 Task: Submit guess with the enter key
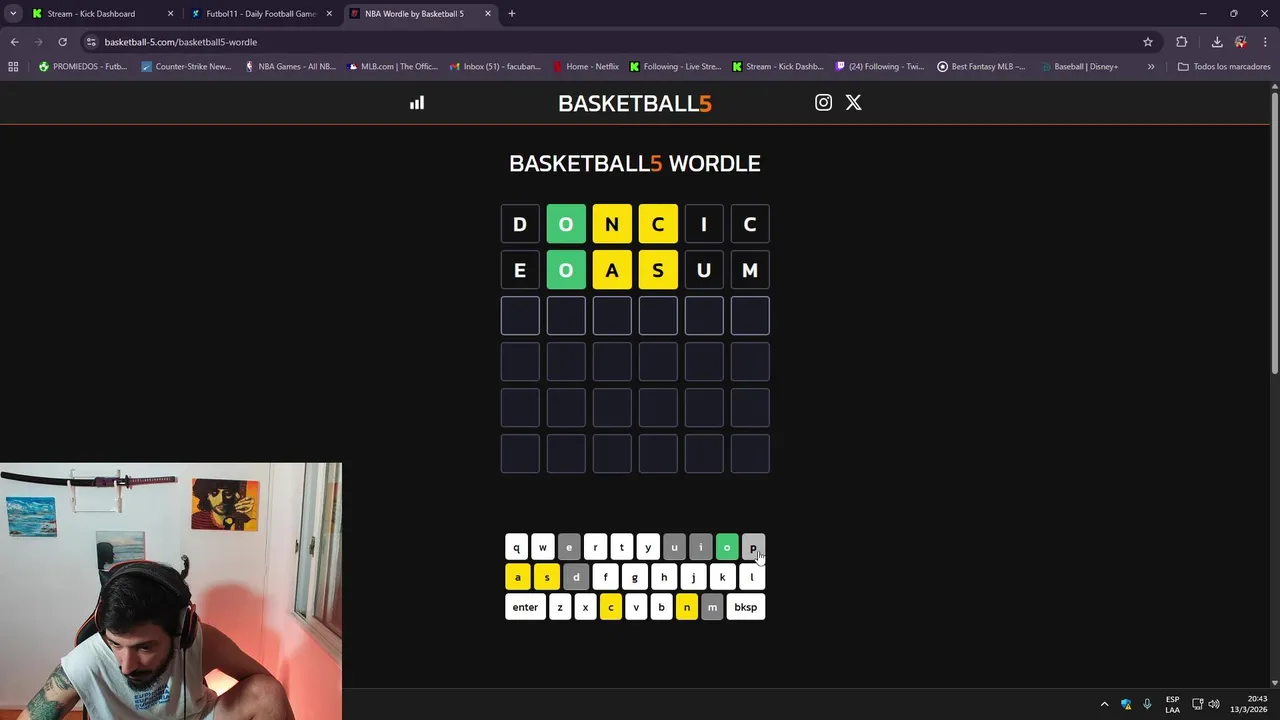(x=525, y=607)
